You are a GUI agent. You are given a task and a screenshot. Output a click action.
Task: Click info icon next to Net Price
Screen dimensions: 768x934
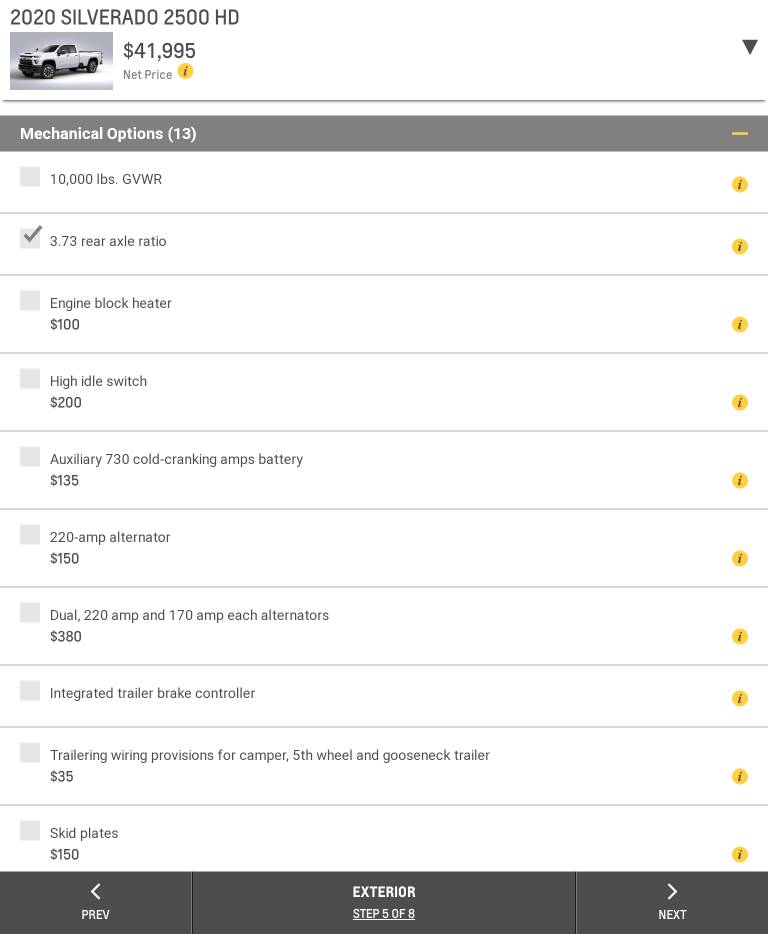(185, 72)
